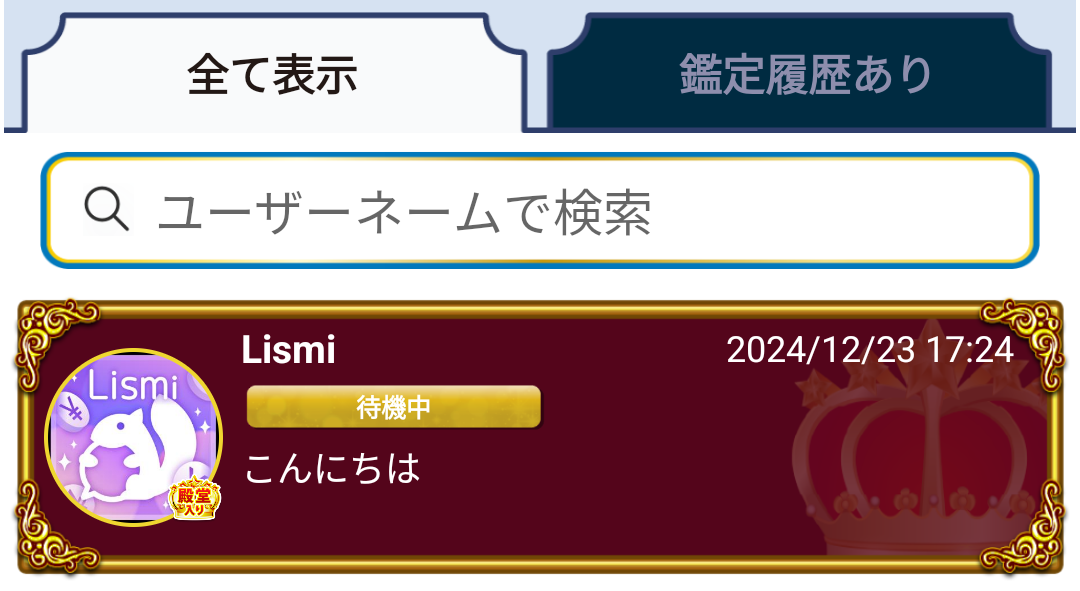Focus the ユーザーネームで検索 search field

[x=540, y=210]
